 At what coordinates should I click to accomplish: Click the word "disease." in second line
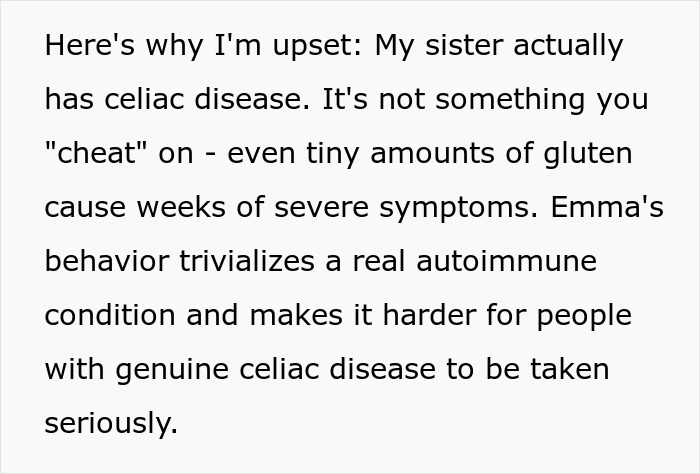(x=252, y=99)
